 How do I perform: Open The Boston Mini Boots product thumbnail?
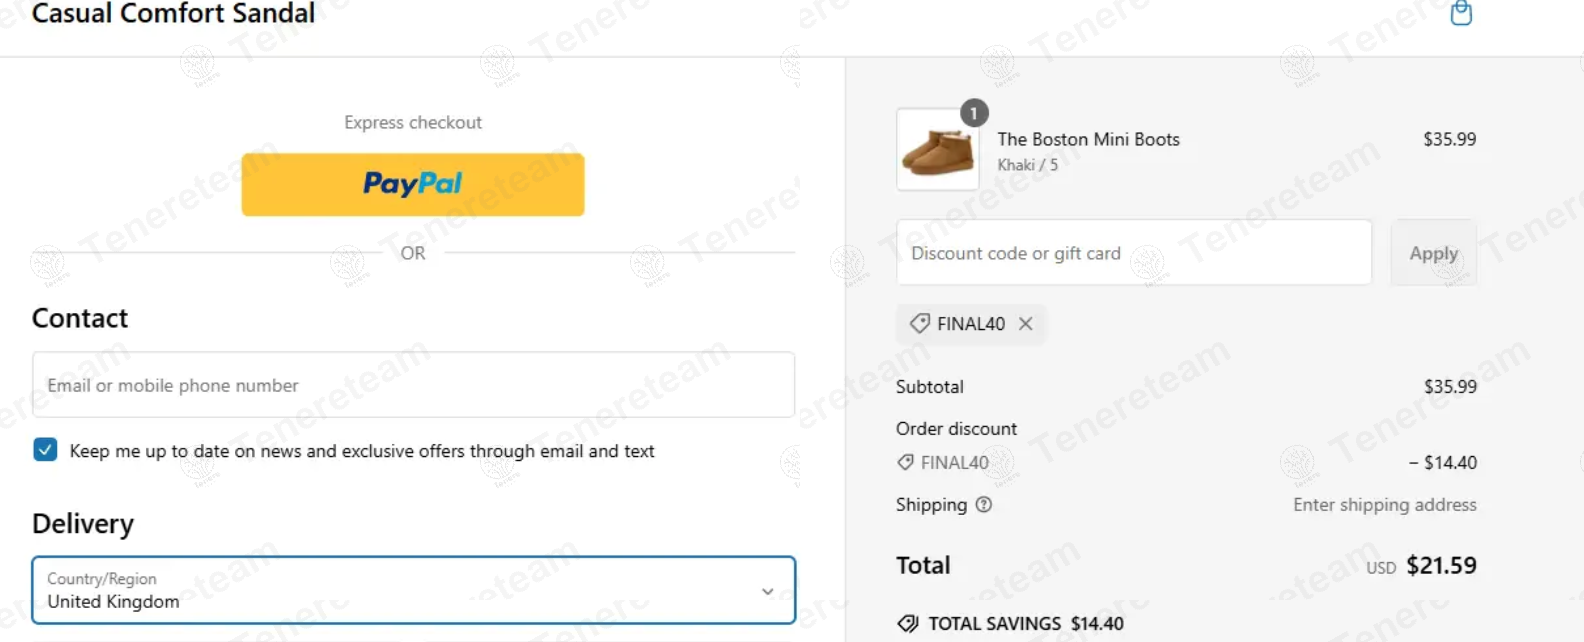click(x=938, y=150)
